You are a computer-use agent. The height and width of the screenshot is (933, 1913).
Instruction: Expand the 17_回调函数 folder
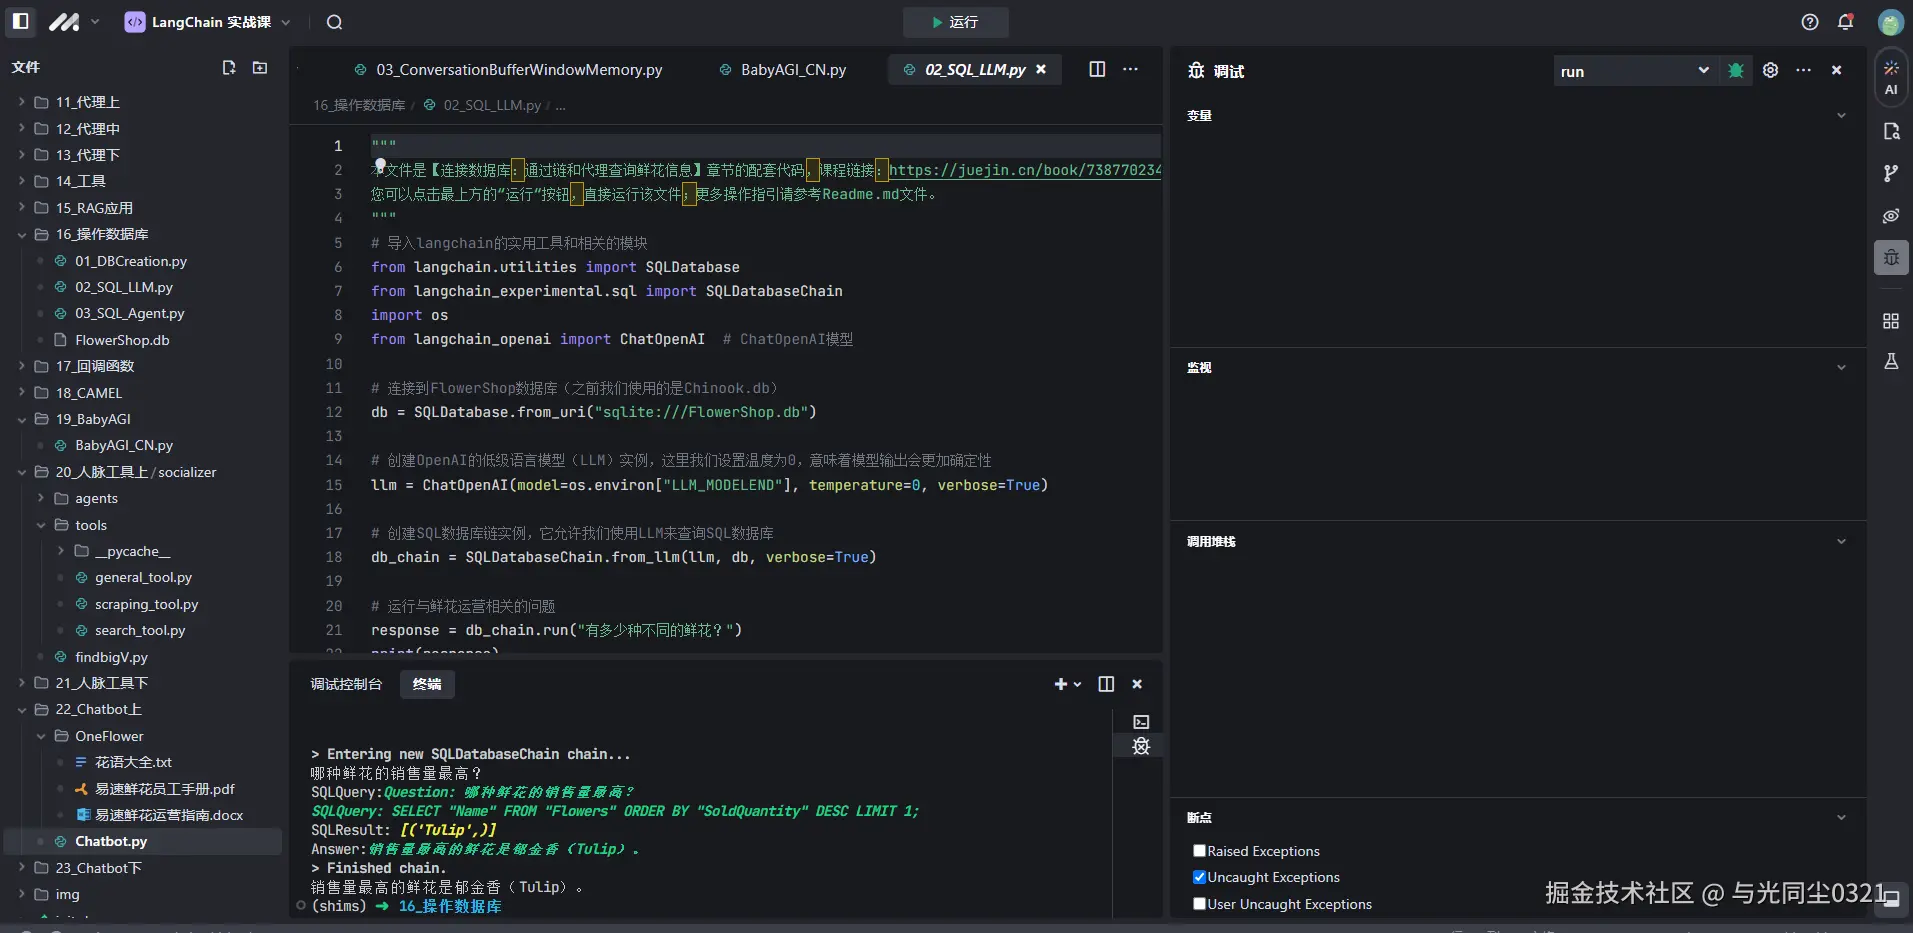pos(95,366)
